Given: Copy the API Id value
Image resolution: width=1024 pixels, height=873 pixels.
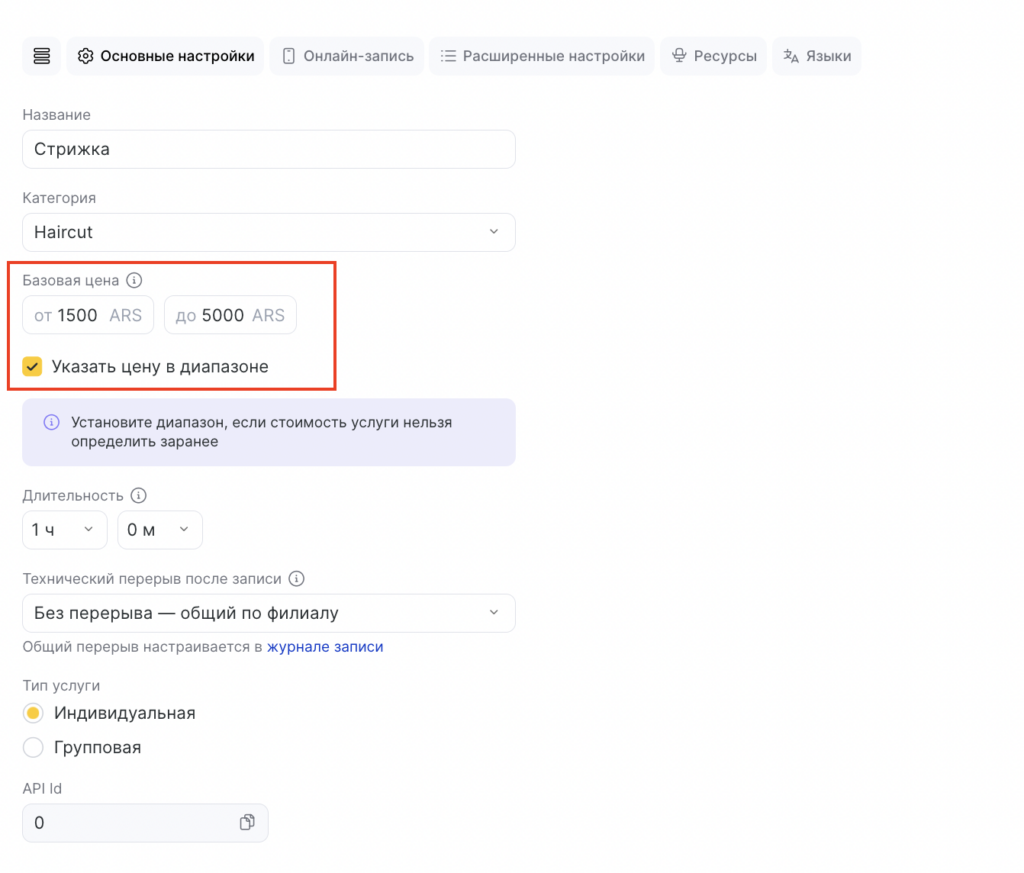Looking at the screenshot, I should click(247, 822).
